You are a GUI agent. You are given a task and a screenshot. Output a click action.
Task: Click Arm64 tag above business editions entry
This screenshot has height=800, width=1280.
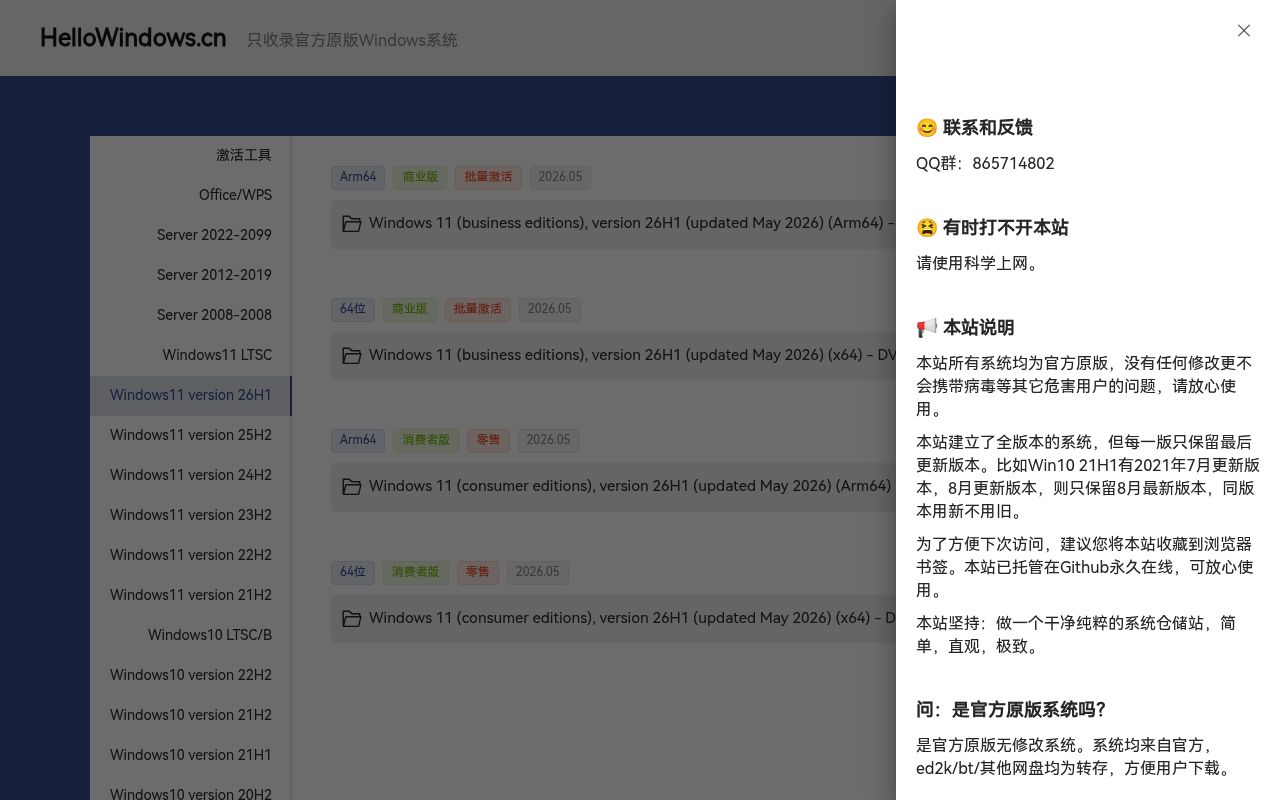358,177
